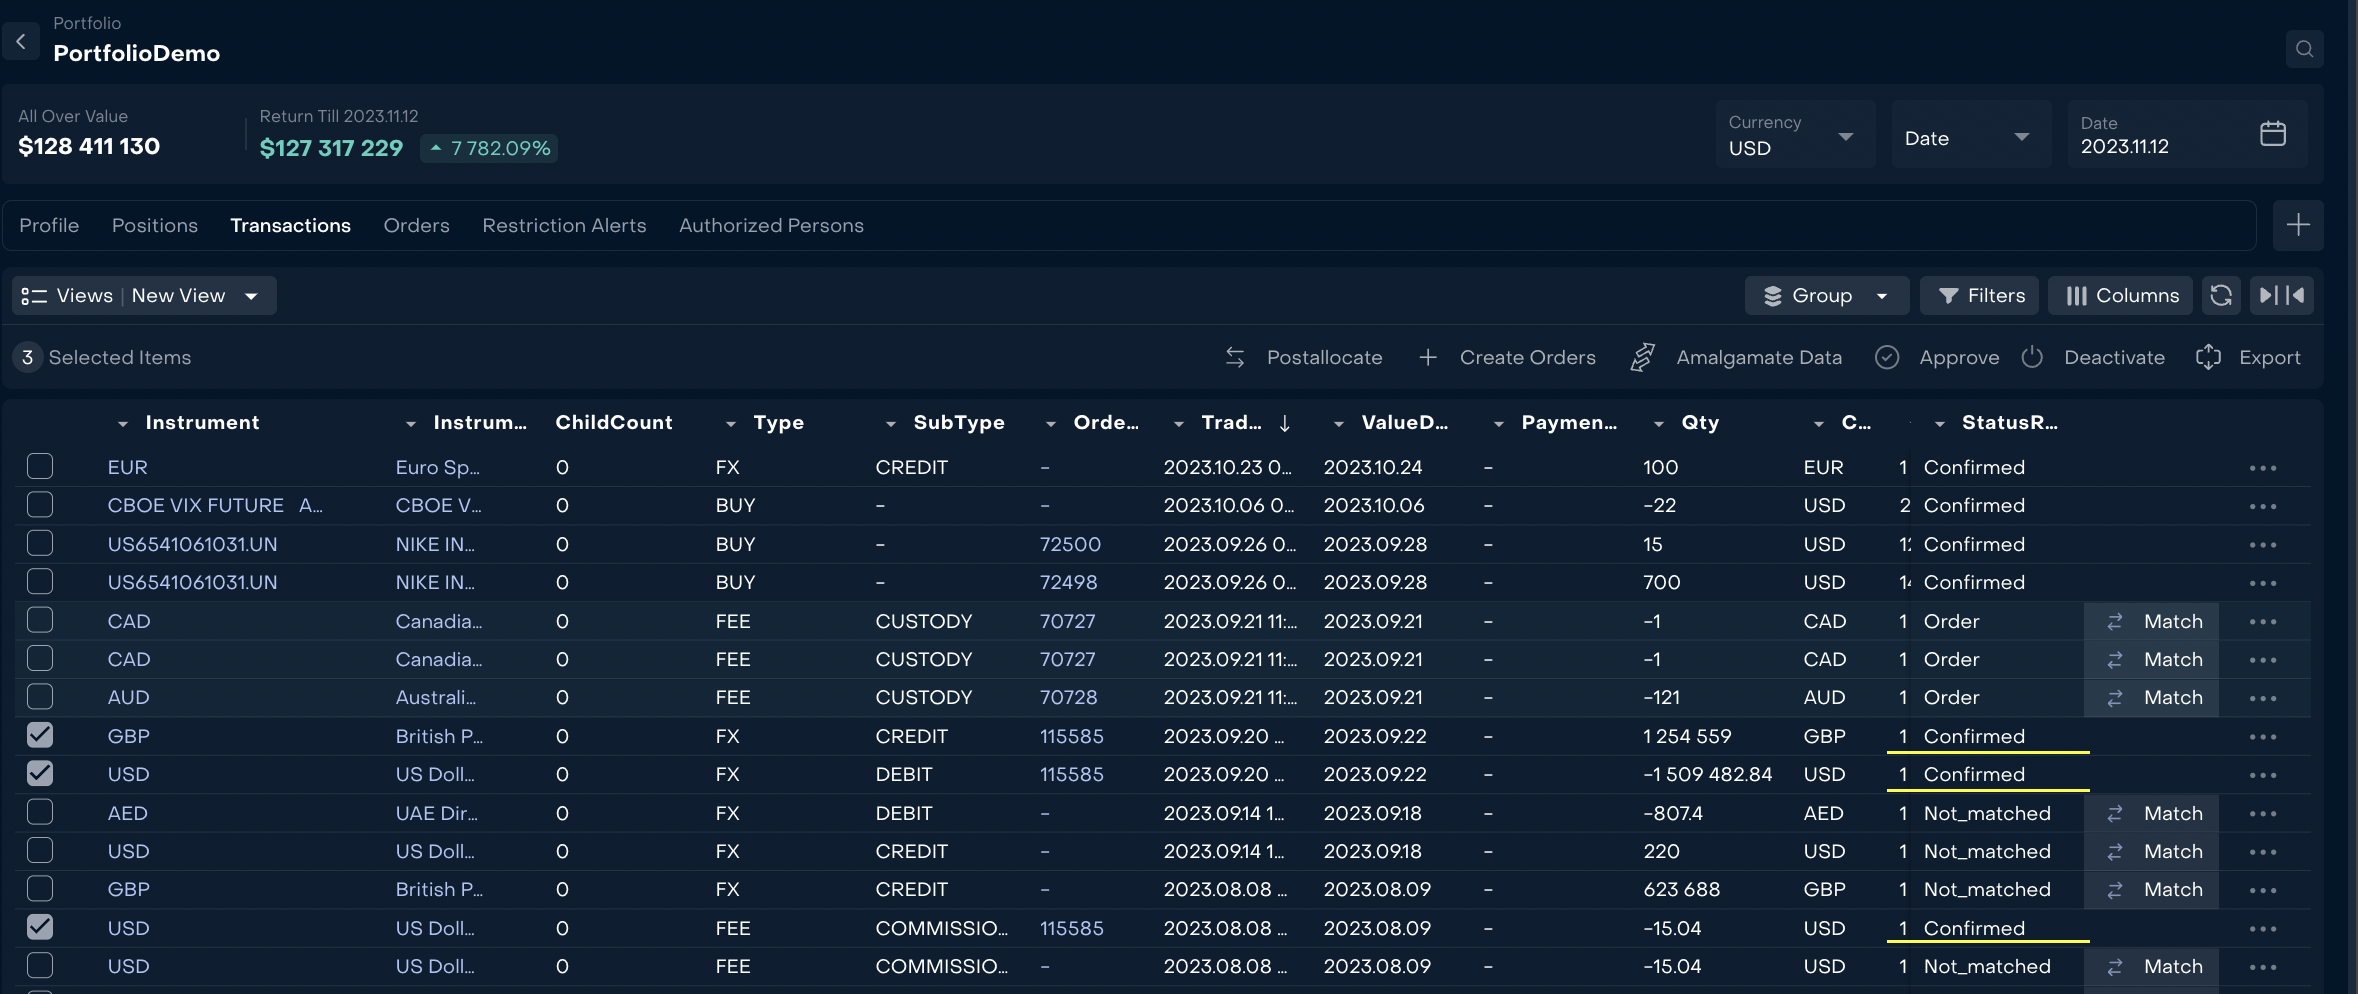
Task: Open search with the magnifier icon
Action: [2304, 49]
